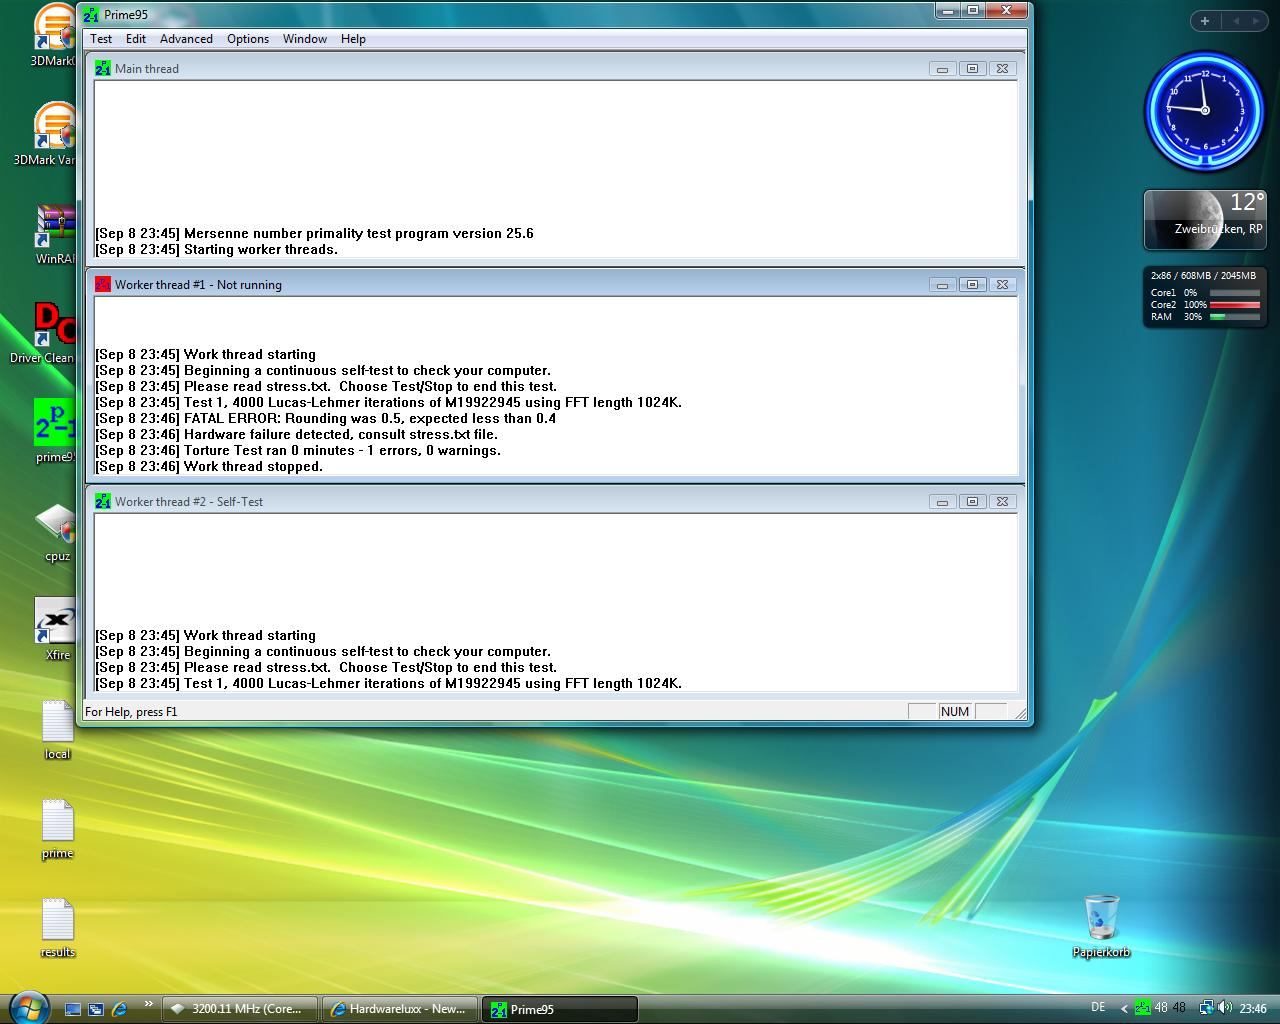Click the Prime95 title bar icon
This screenshot has width=1280, height=1024.
(x=91, y=15)
